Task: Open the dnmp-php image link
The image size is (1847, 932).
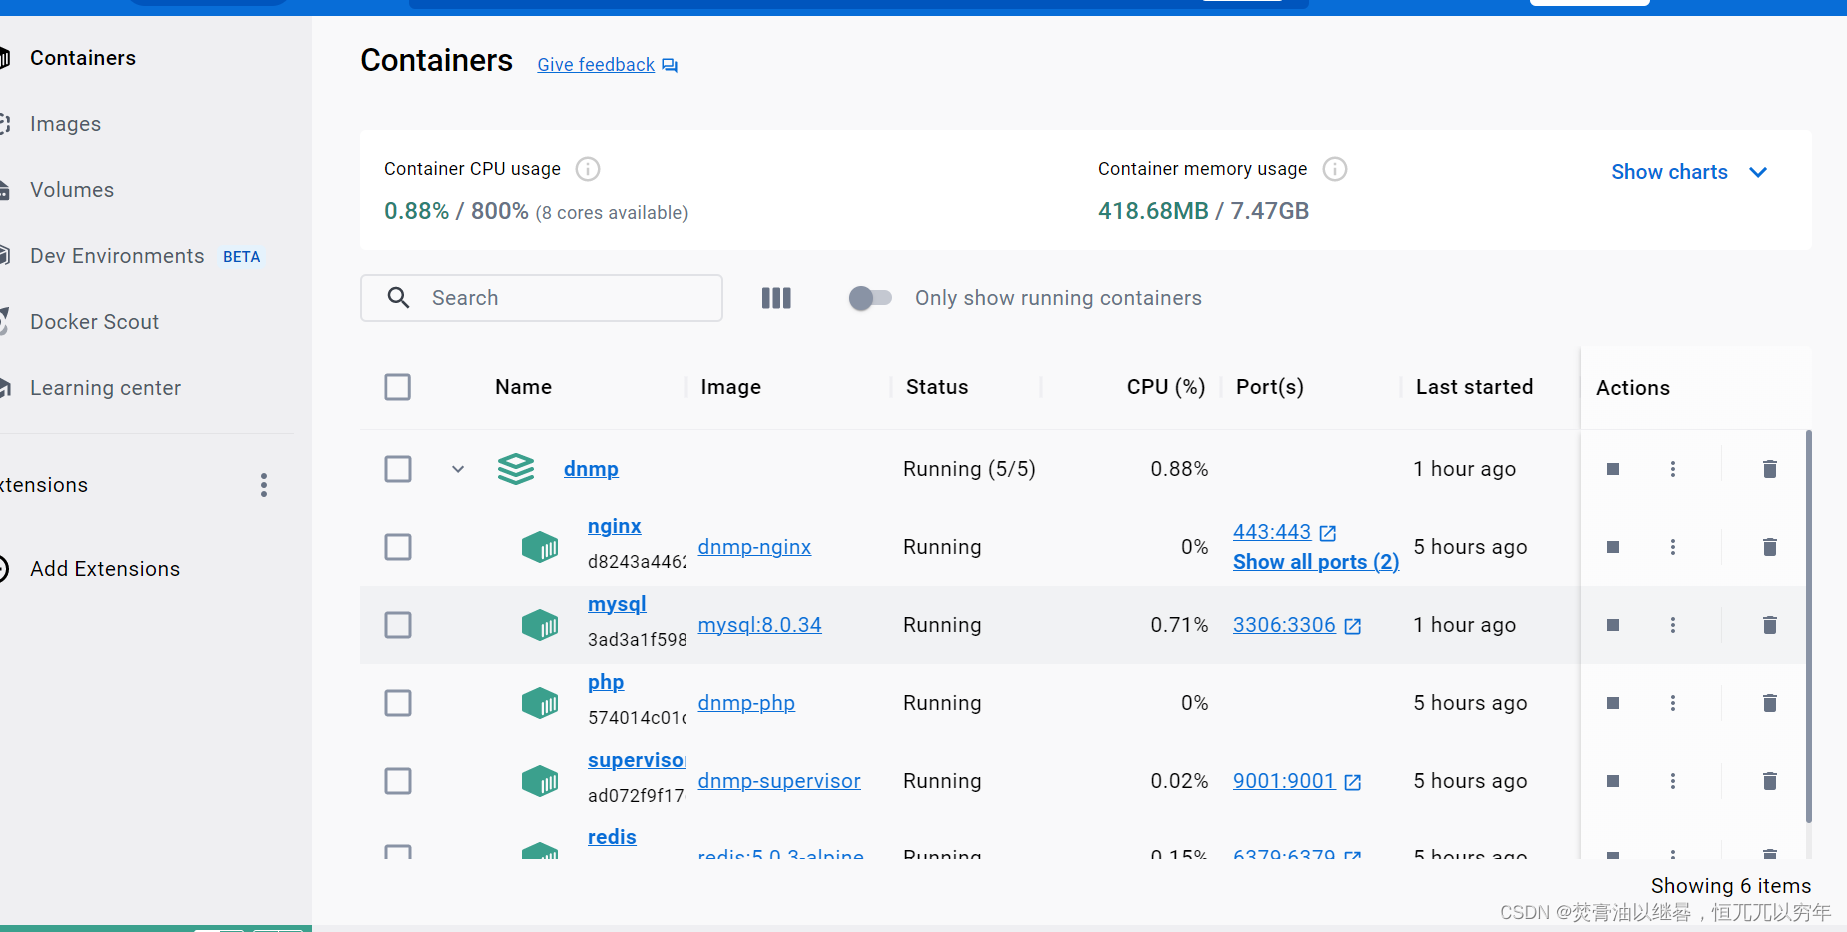Action: (x=746, y=703)
